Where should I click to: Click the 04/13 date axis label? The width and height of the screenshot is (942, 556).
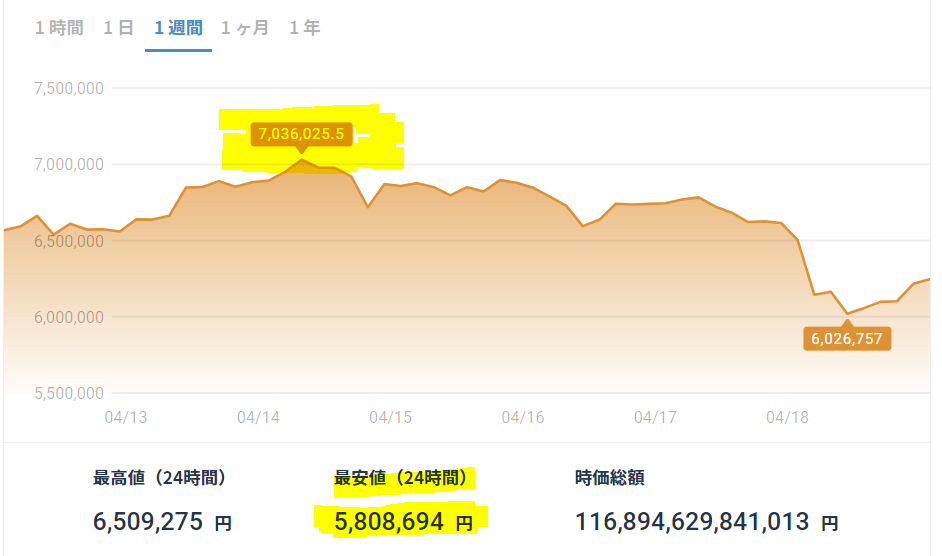coord(126,417)
